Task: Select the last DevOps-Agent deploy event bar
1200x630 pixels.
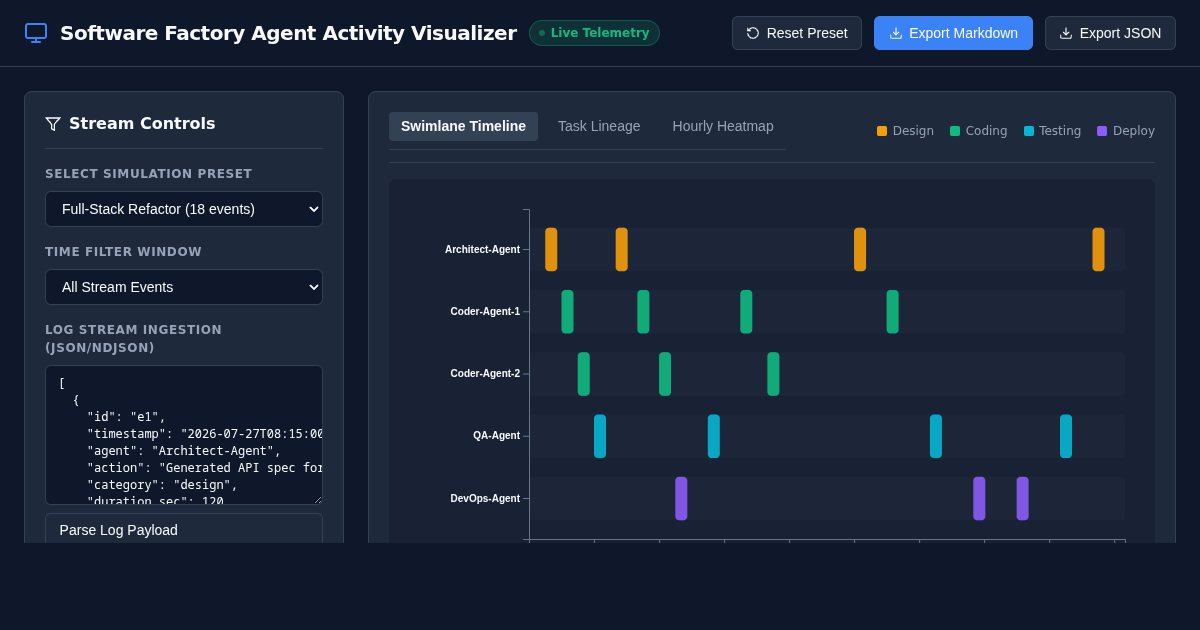Action: point(1023,498)
